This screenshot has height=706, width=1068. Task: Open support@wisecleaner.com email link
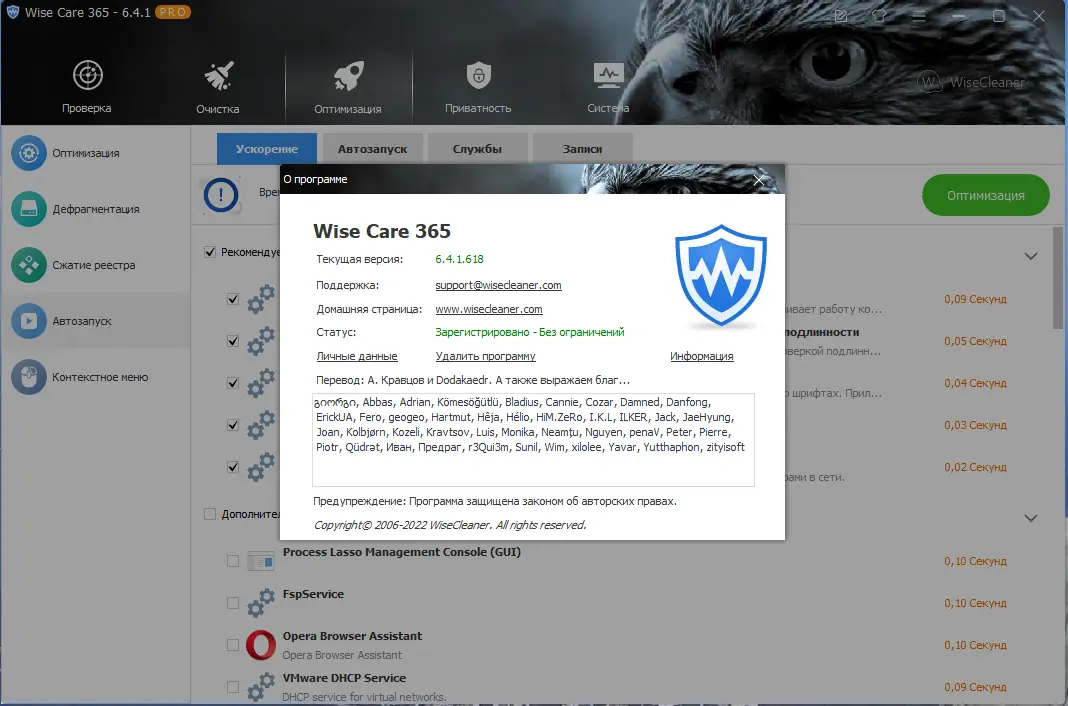(x=499, y=285)
